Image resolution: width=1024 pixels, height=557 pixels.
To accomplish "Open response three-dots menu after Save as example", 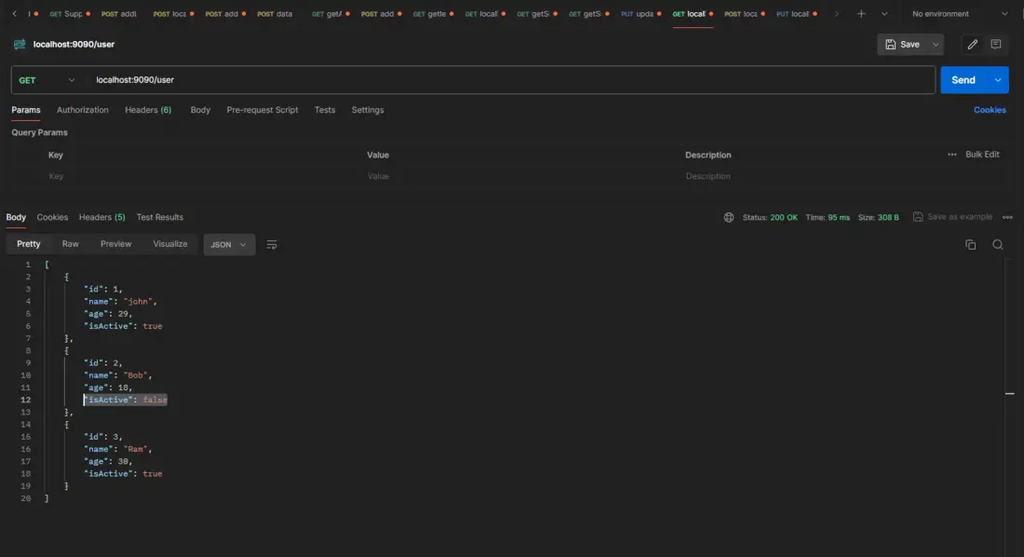I will [1008, 217].
